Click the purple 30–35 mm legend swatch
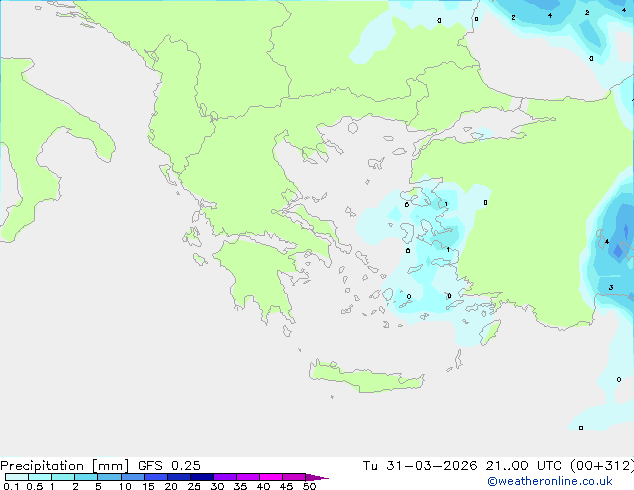634x490 pixels. (225, 477)
